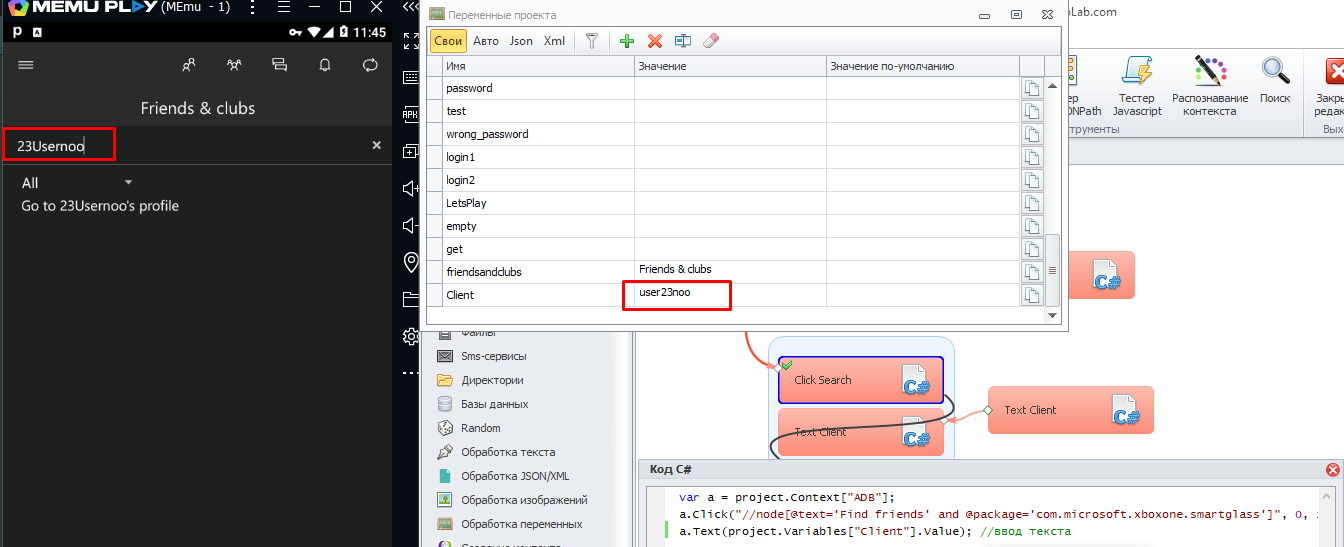Click the eraser clear icon in variables toolbar

tap(711, 41)
